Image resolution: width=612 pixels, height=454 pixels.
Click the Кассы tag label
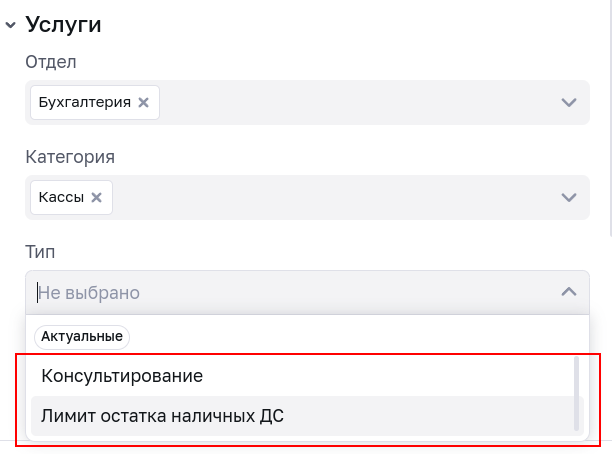61,197
